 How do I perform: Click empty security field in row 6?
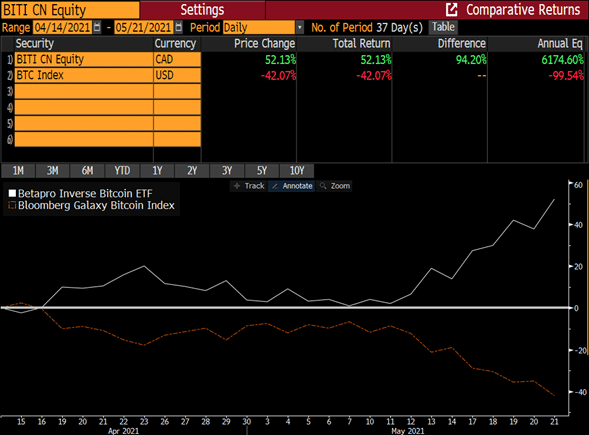(x=84, y=139)
